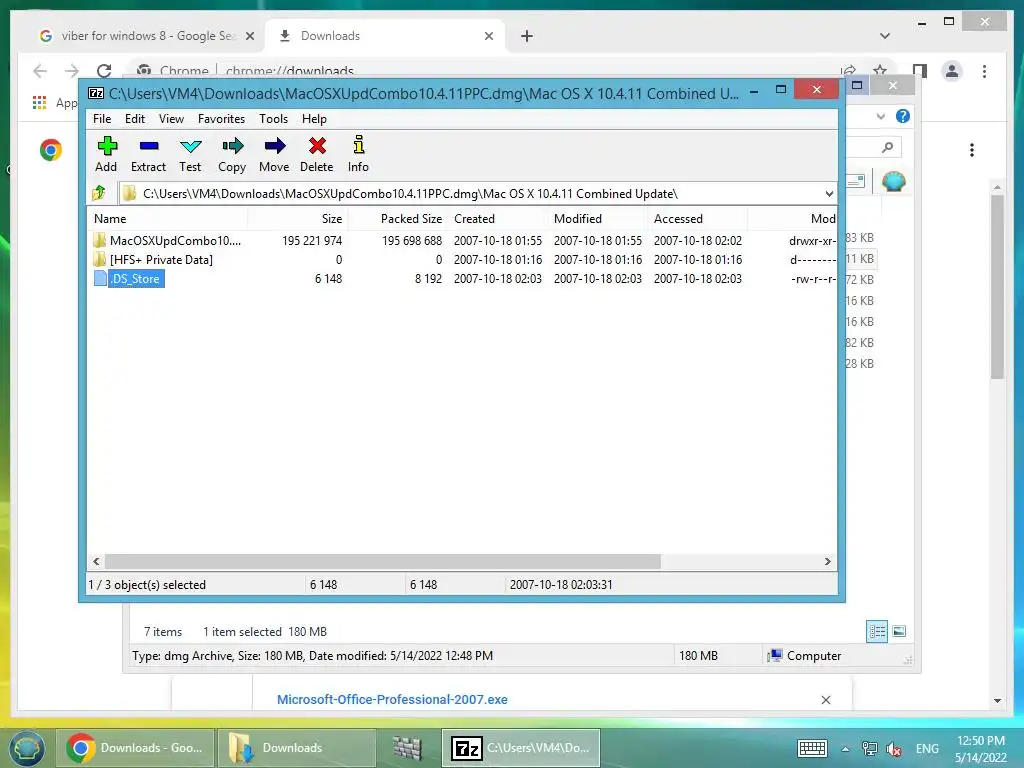Open the on-screen keyboard tray icon
Viewport: 1024px width, 768px height.
[812, 748]
